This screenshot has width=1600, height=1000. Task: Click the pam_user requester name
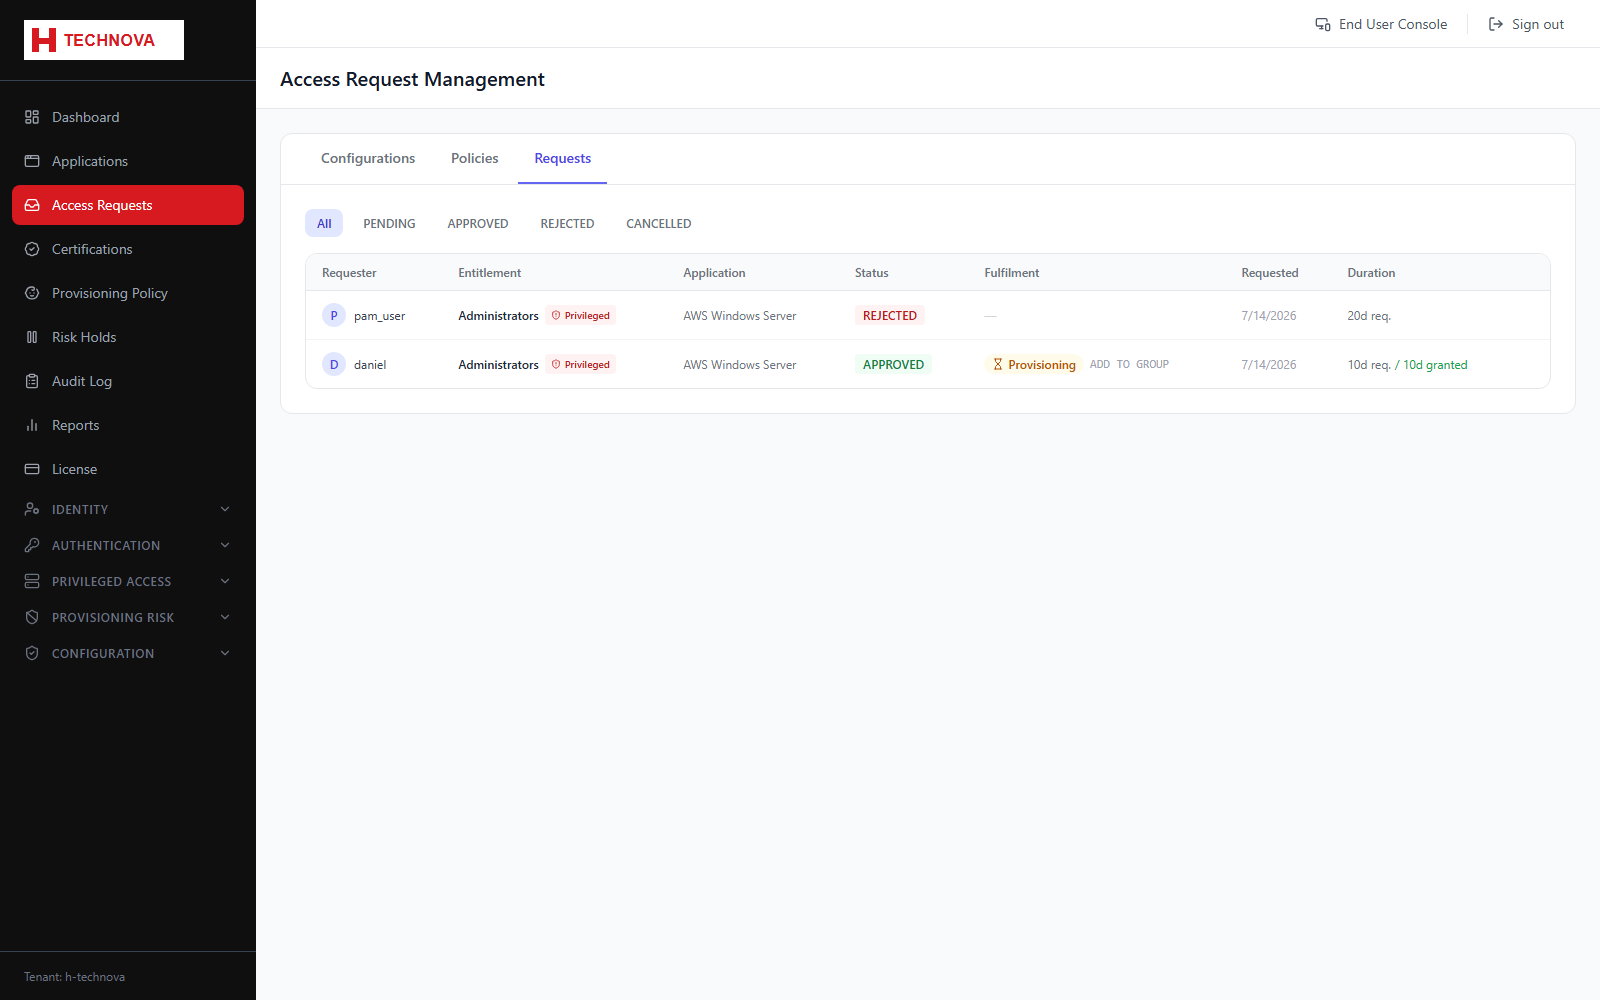[379, 316]
